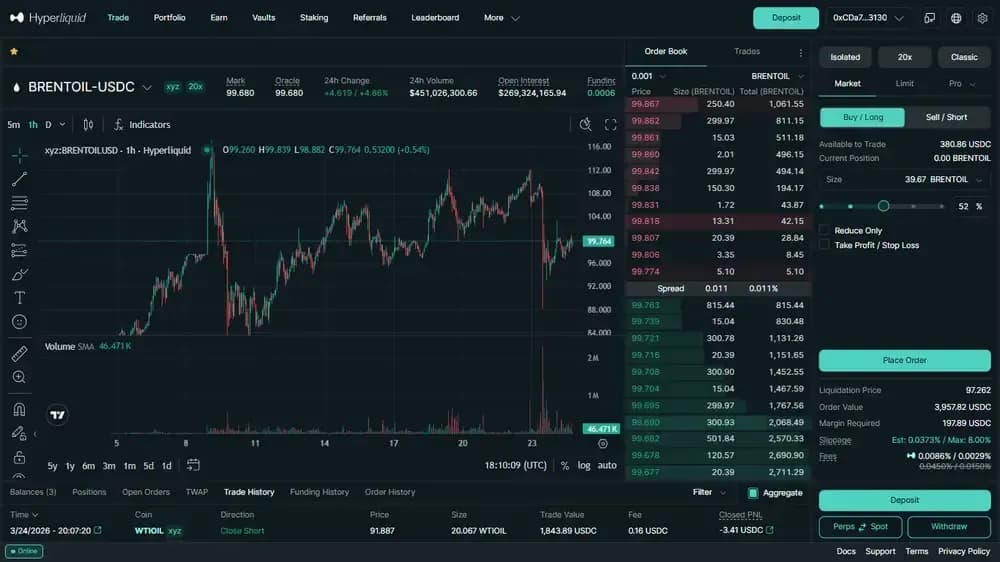Toggle stay-in-drawing-mode pencil lock

pos(19,433)
